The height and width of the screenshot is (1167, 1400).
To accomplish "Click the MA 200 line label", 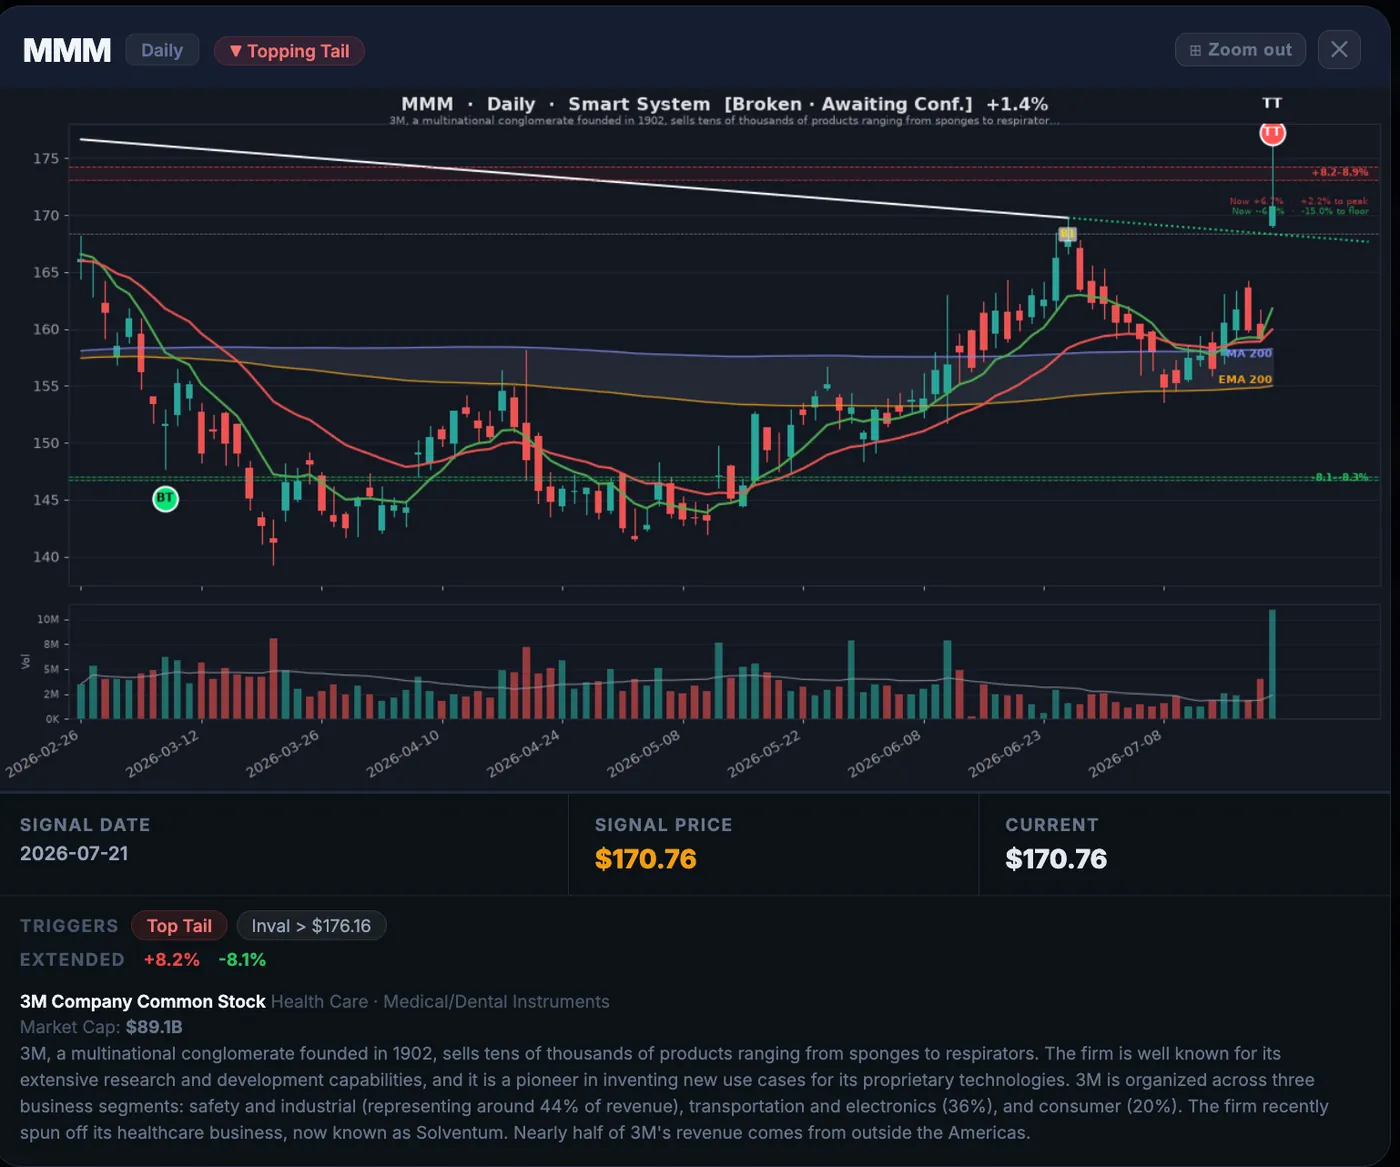I will 1248,353.
